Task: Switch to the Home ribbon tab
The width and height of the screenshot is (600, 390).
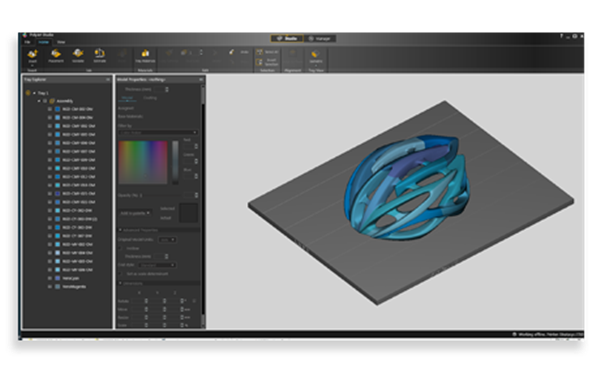Action: coord(44,42)
